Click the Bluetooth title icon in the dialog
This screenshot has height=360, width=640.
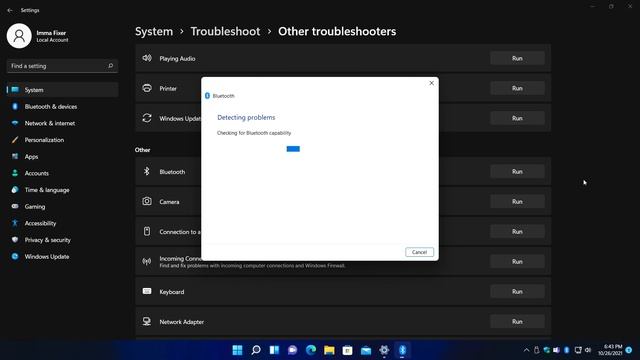tap(207, 96)
